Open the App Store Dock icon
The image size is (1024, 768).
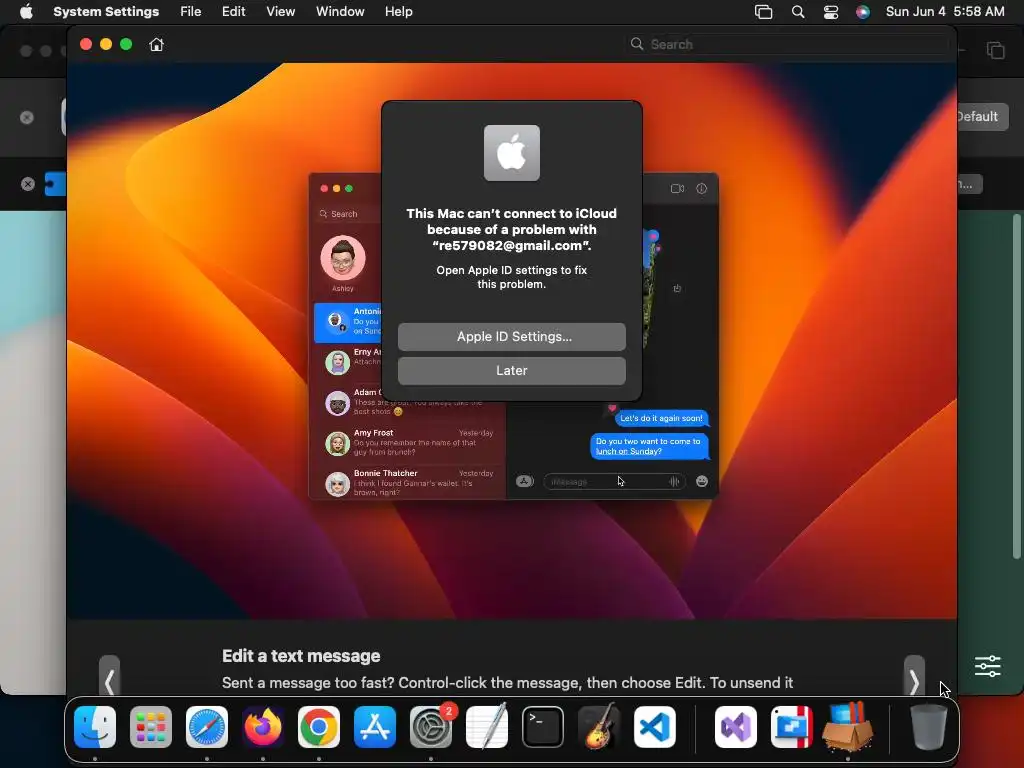coord(375,727)
